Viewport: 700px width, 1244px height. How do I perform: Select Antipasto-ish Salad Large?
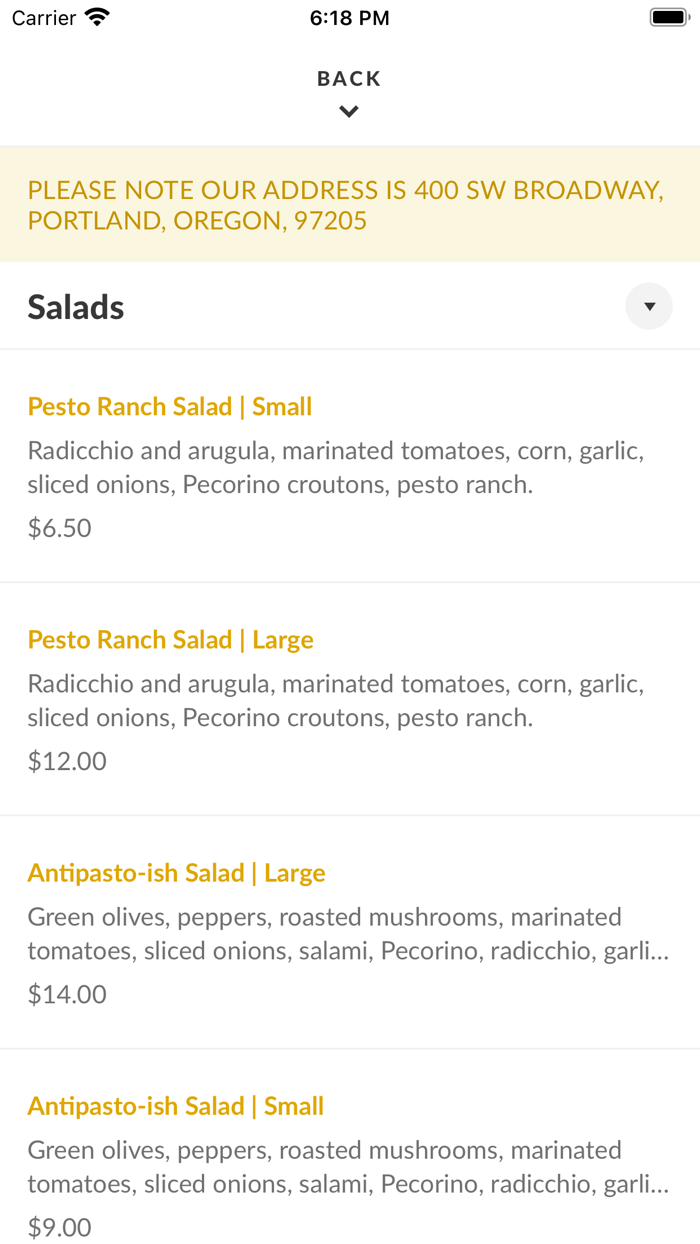(176, 872)
